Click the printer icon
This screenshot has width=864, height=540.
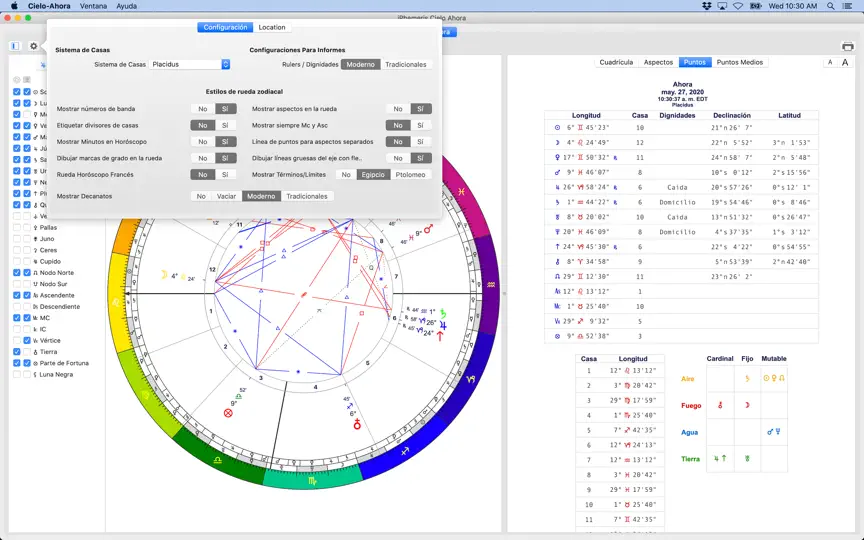pos(847,46)
